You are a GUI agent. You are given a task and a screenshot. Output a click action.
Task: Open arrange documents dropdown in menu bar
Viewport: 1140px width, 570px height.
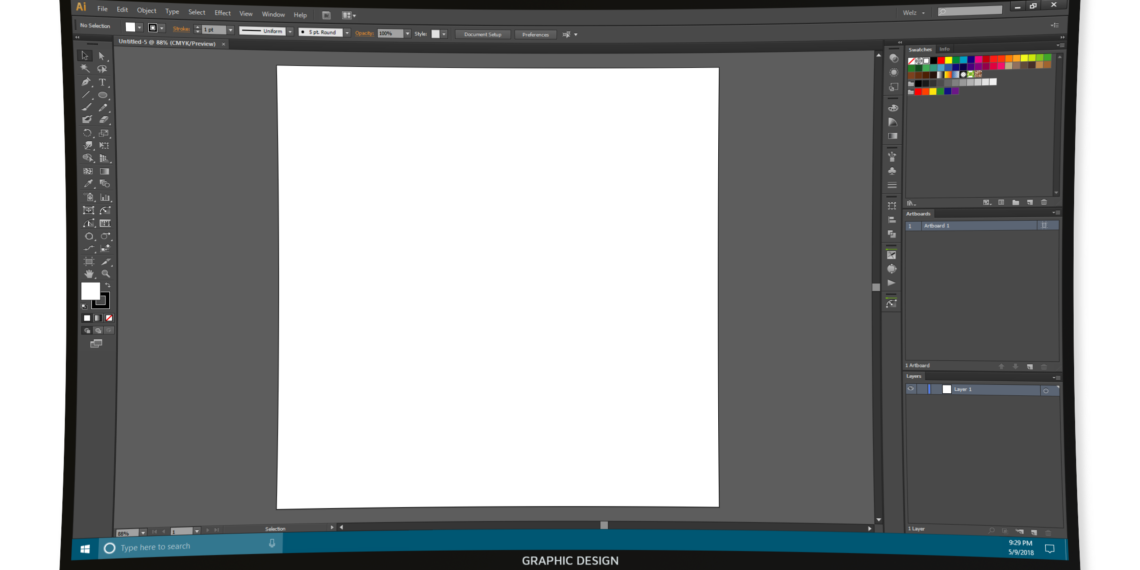[x=348, y=15]
